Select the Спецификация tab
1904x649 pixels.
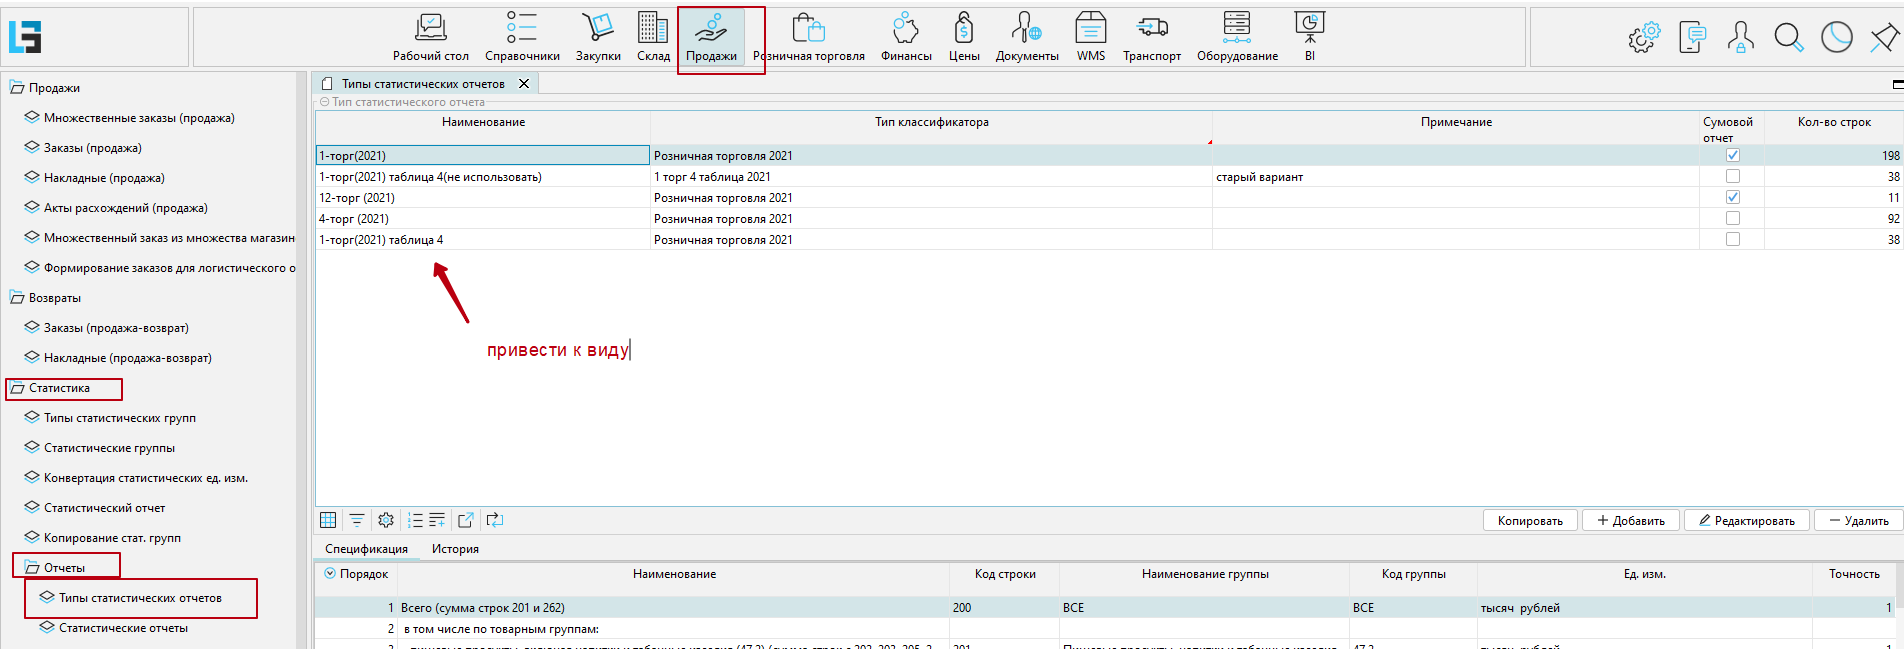[366, 549]
